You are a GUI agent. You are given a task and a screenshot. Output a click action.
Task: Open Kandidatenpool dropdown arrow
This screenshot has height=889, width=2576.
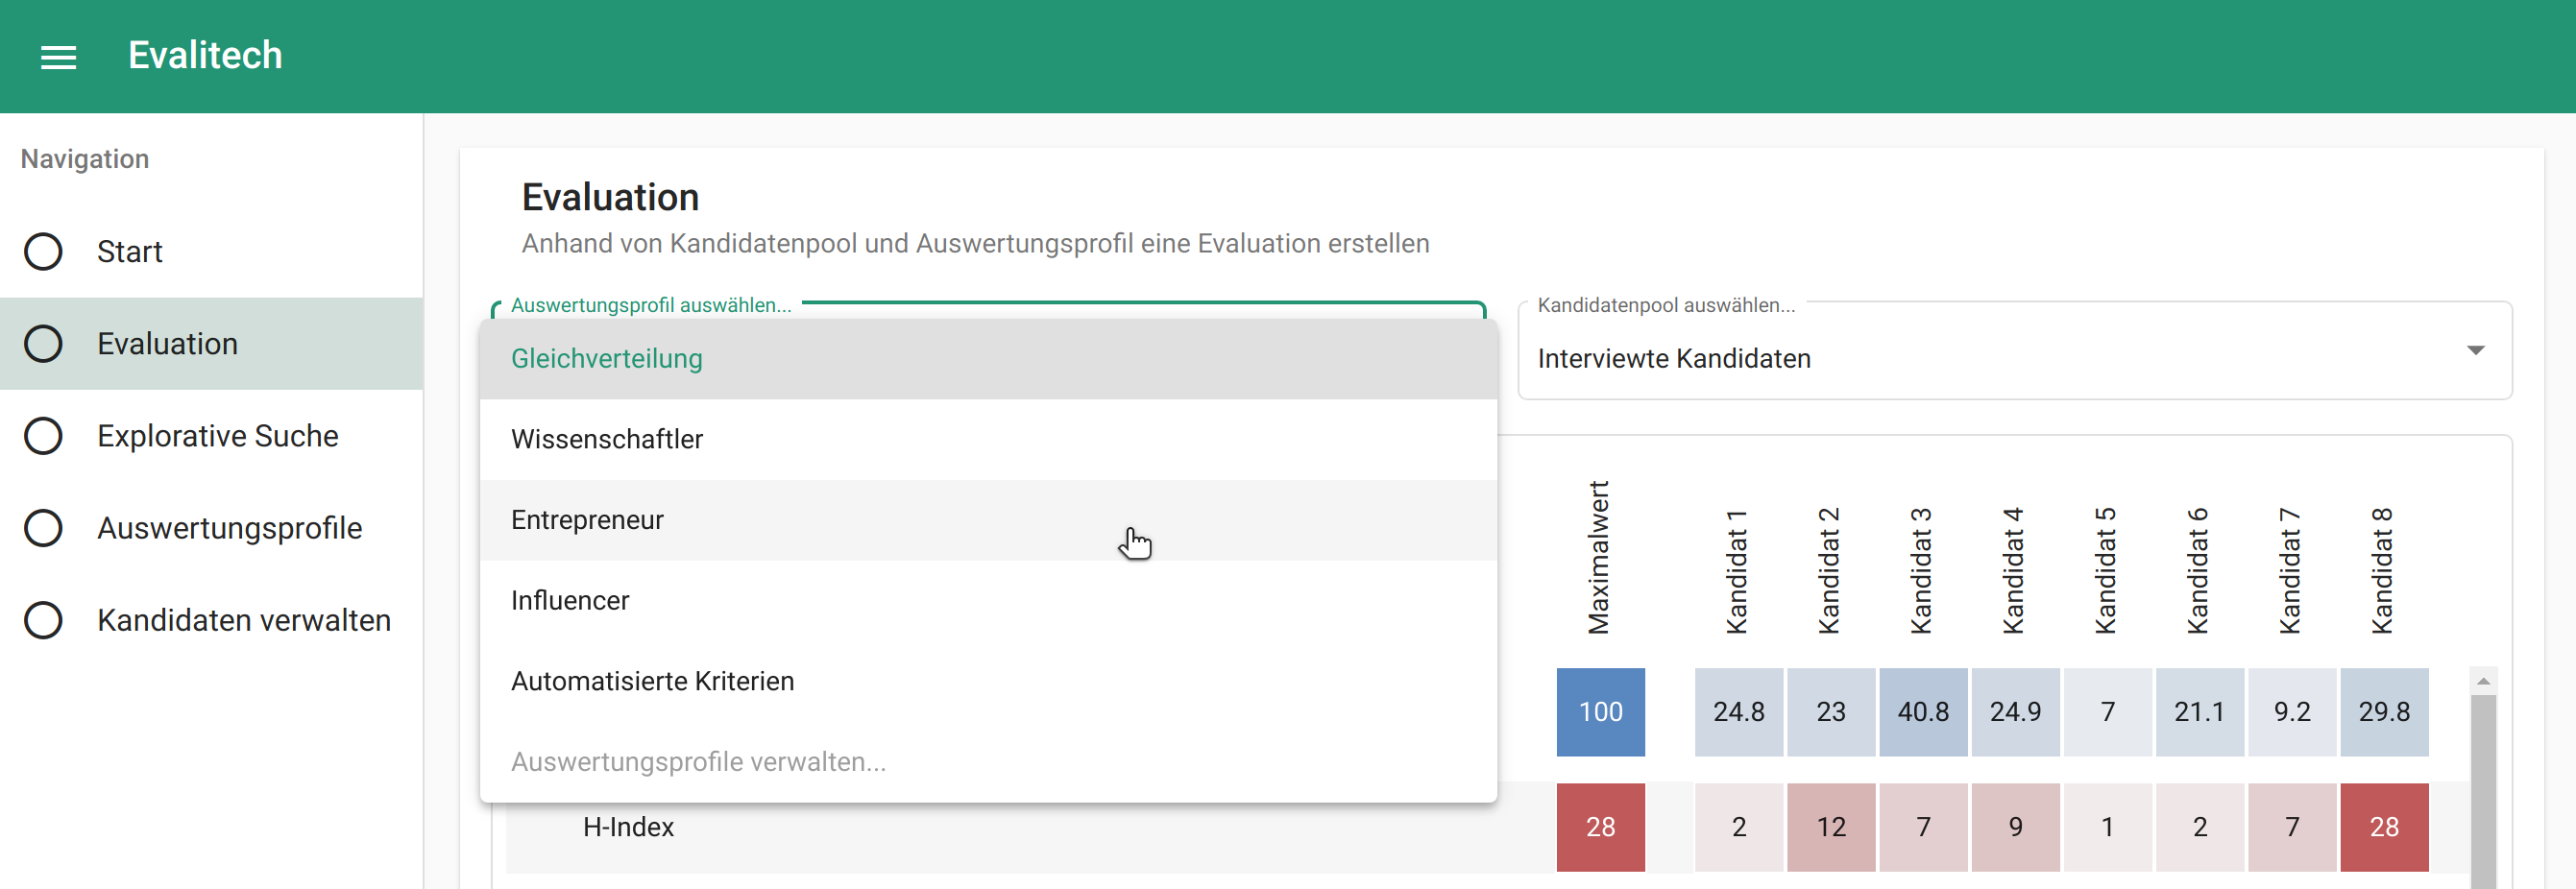(x=2475, y=350)
